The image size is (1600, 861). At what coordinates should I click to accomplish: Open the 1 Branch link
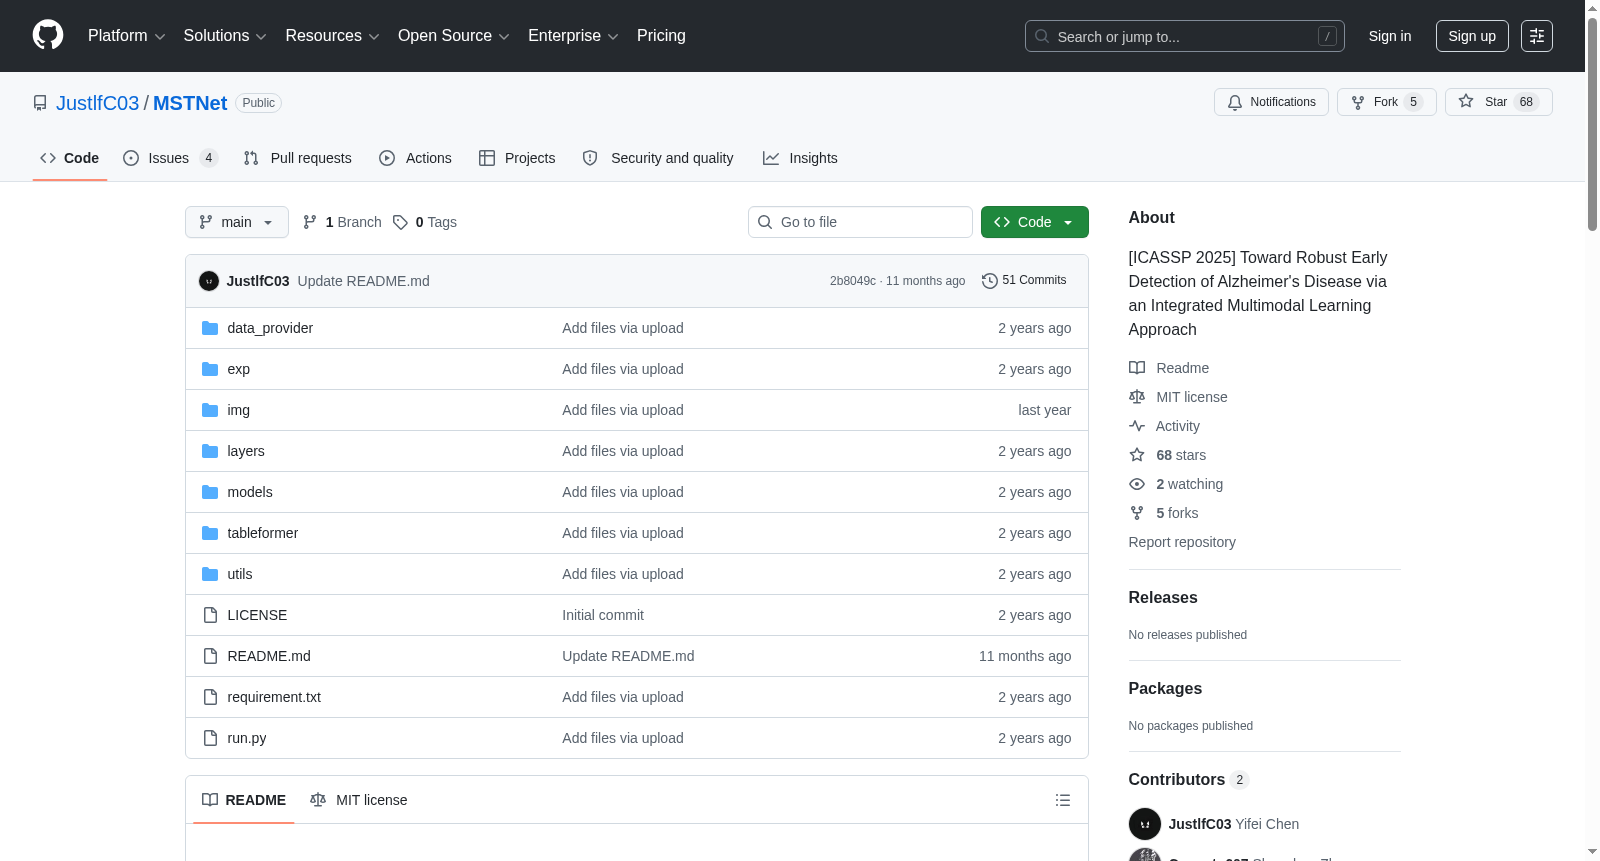coord(342,222)
